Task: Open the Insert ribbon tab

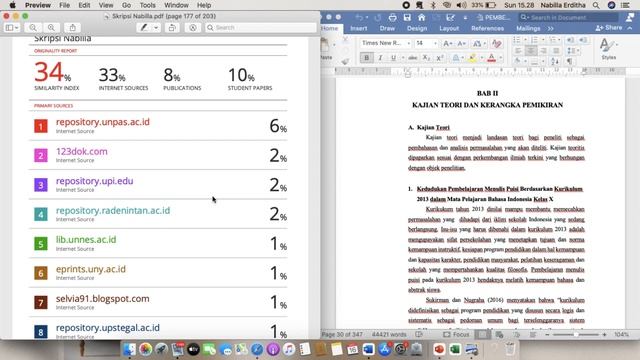Action: [358, 28]
